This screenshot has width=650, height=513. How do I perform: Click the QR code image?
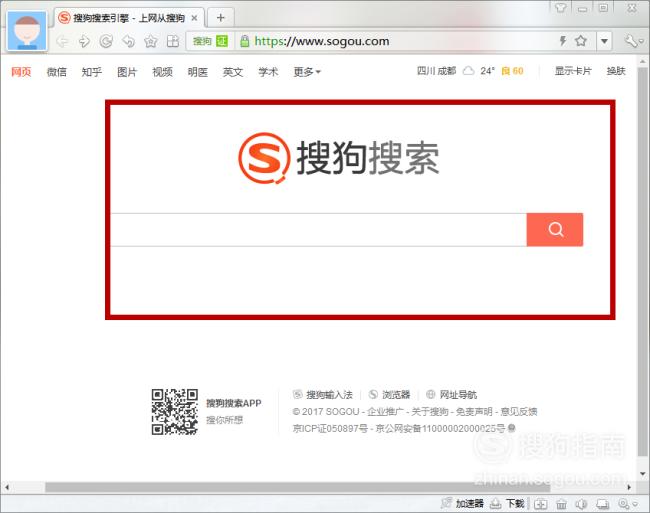point(175,411)
